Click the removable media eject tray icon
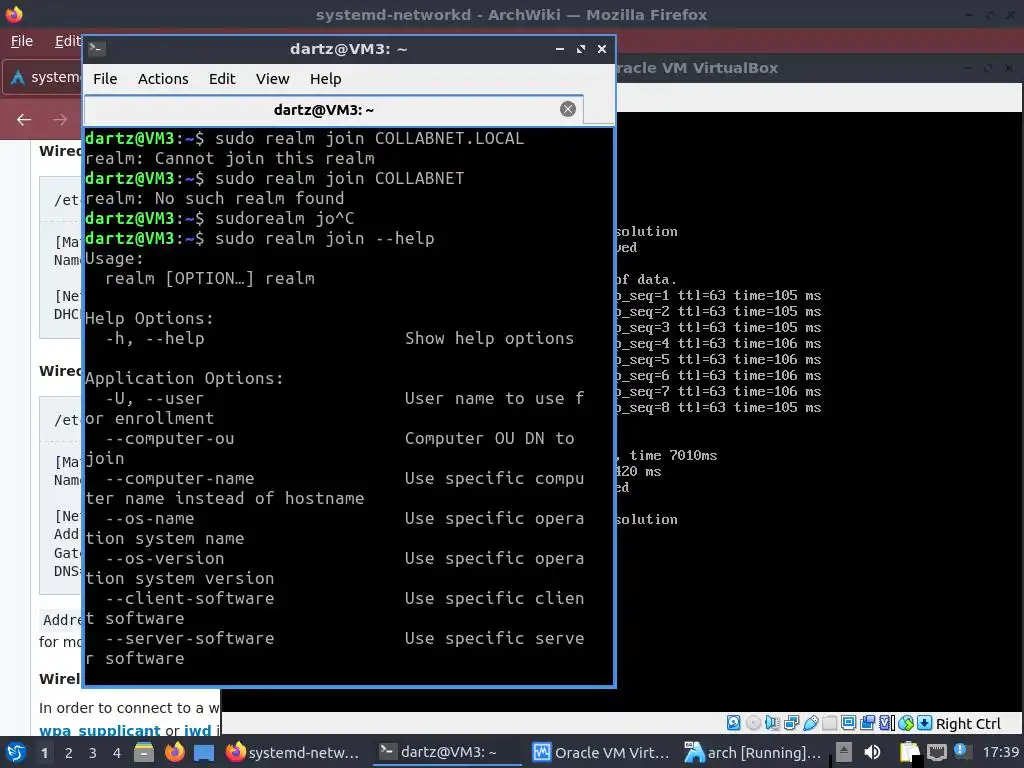 click(x=844, y=752)
